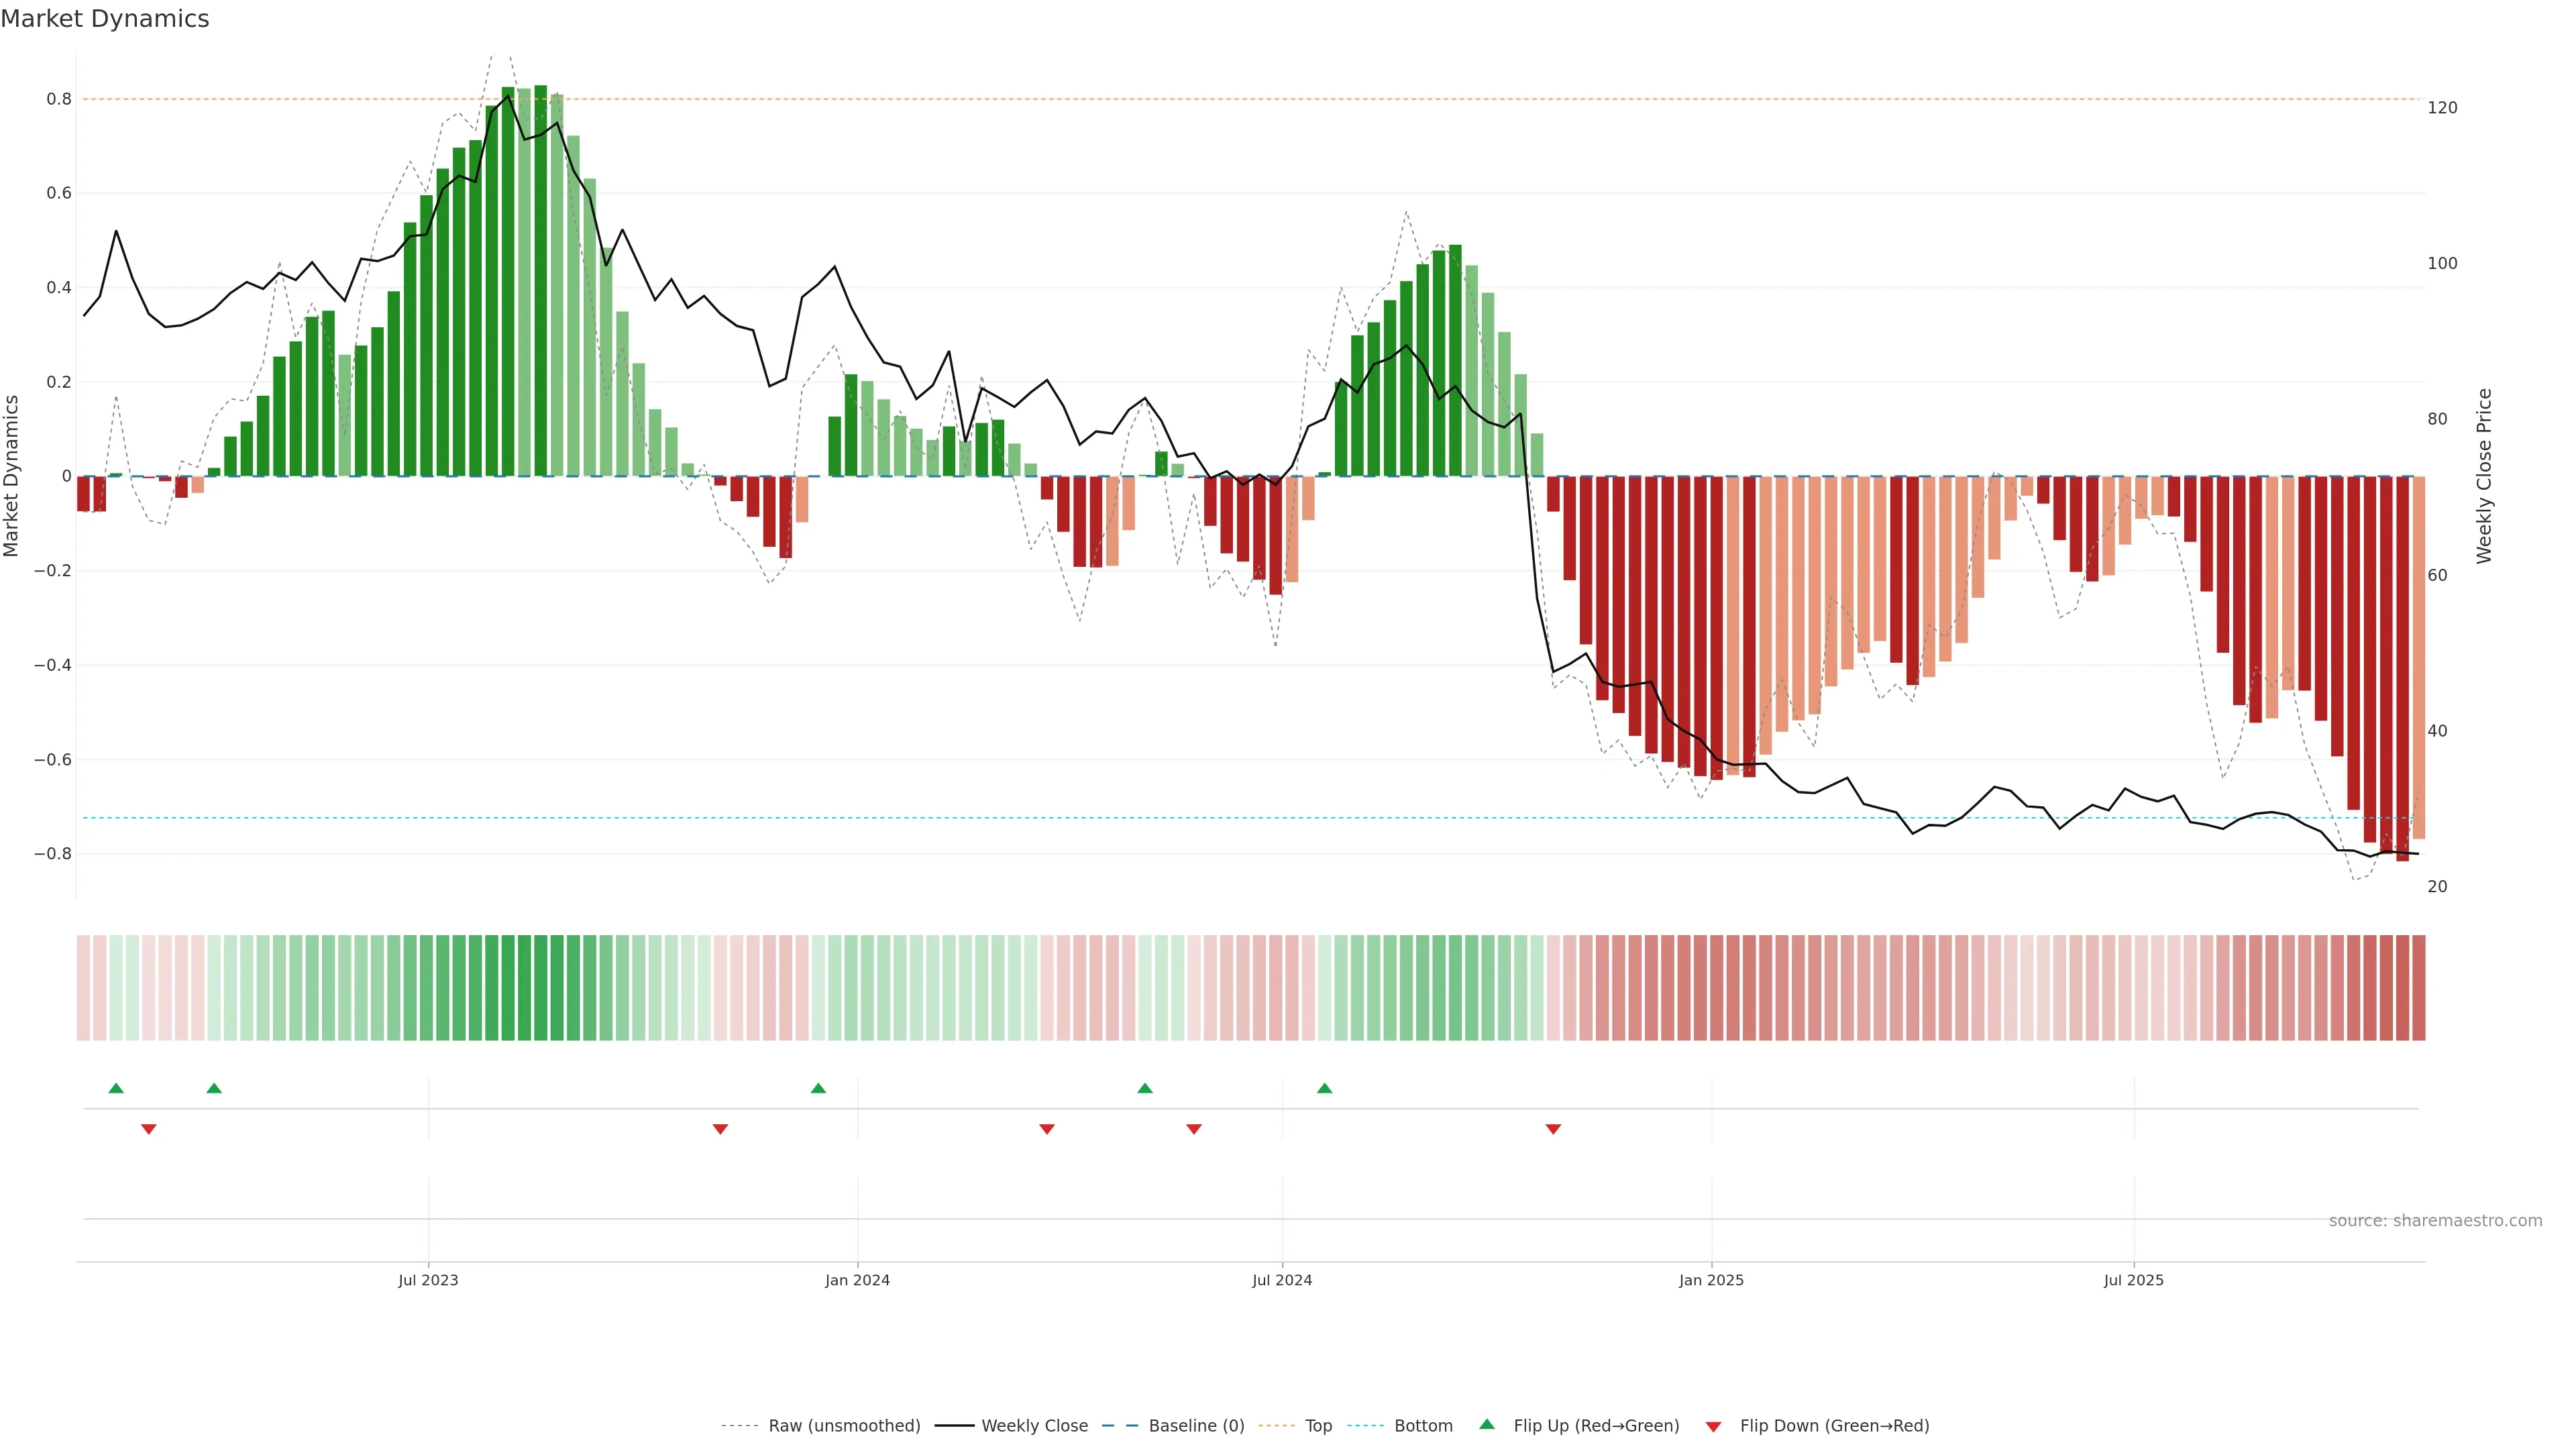Click the Jul 2023 x-axis label
The width and height of the screenshot is (2576, 1449).
click(428, 1280)
